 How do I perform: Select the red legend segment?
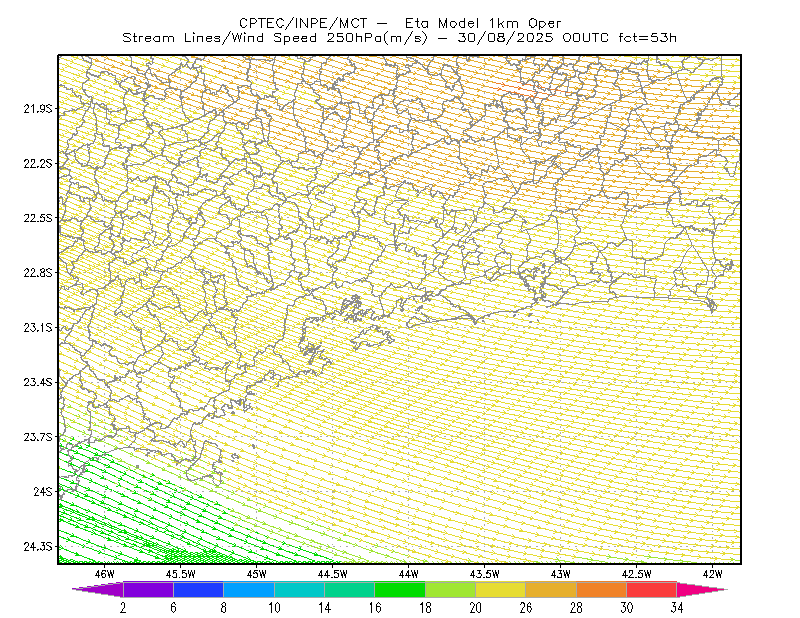[652, 589]
